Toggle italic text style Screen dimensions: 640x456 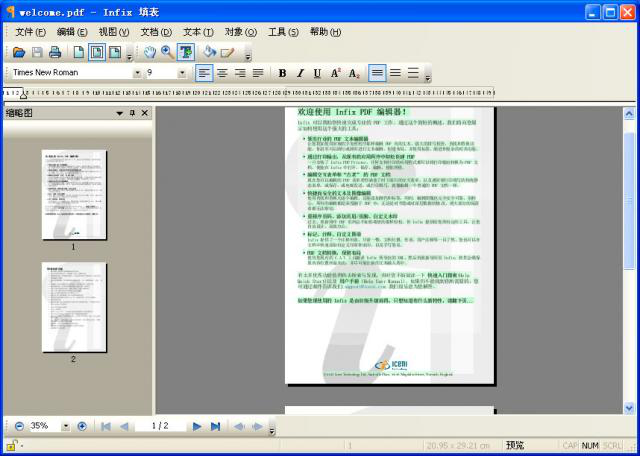pos(300,73)
